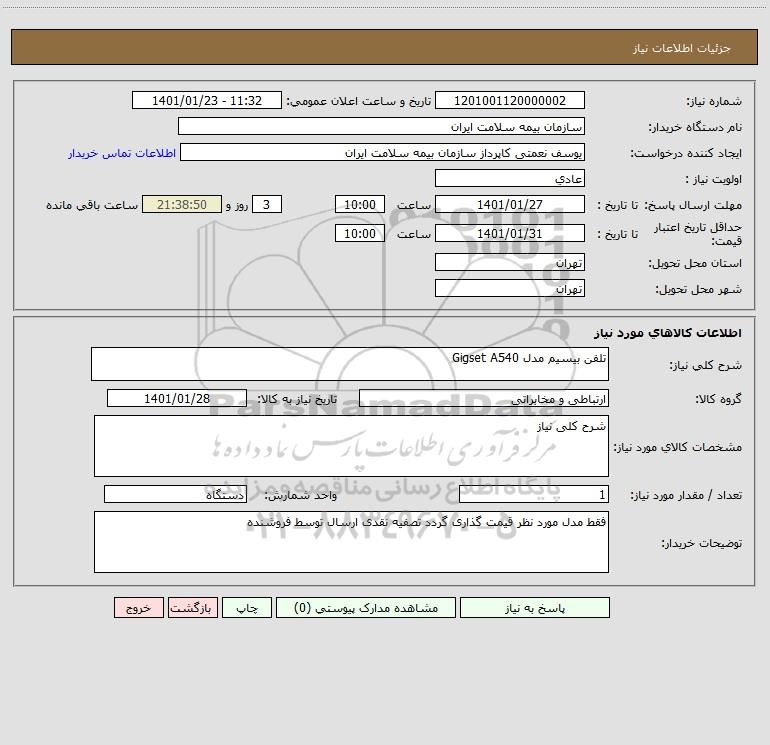This screenshot has width=770, height=745.
Task: Click price validity date 1401/01/31
Action: [510, 233]
